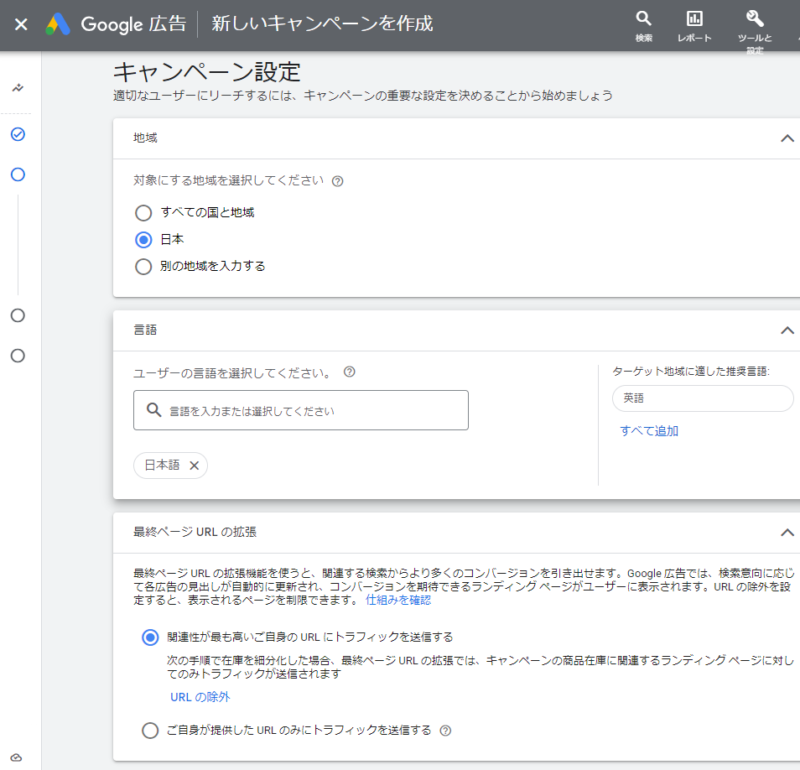800x770 pixels.
Task: Collapse the 地域 section
Action: click(787, 138)
